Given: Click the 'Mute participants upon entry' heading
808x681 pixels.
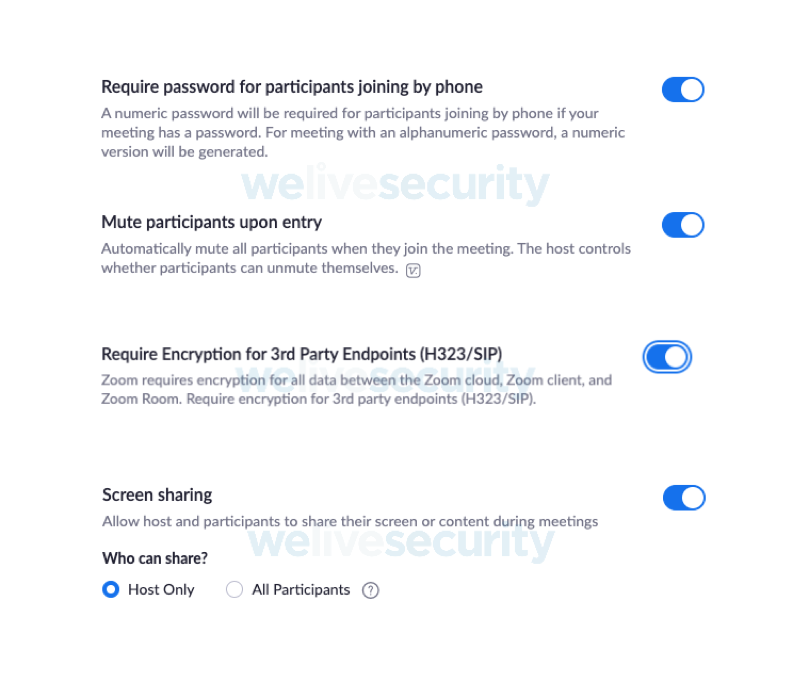Looking at the screenshot, I should pyautogui.click(x=211, y=222).
